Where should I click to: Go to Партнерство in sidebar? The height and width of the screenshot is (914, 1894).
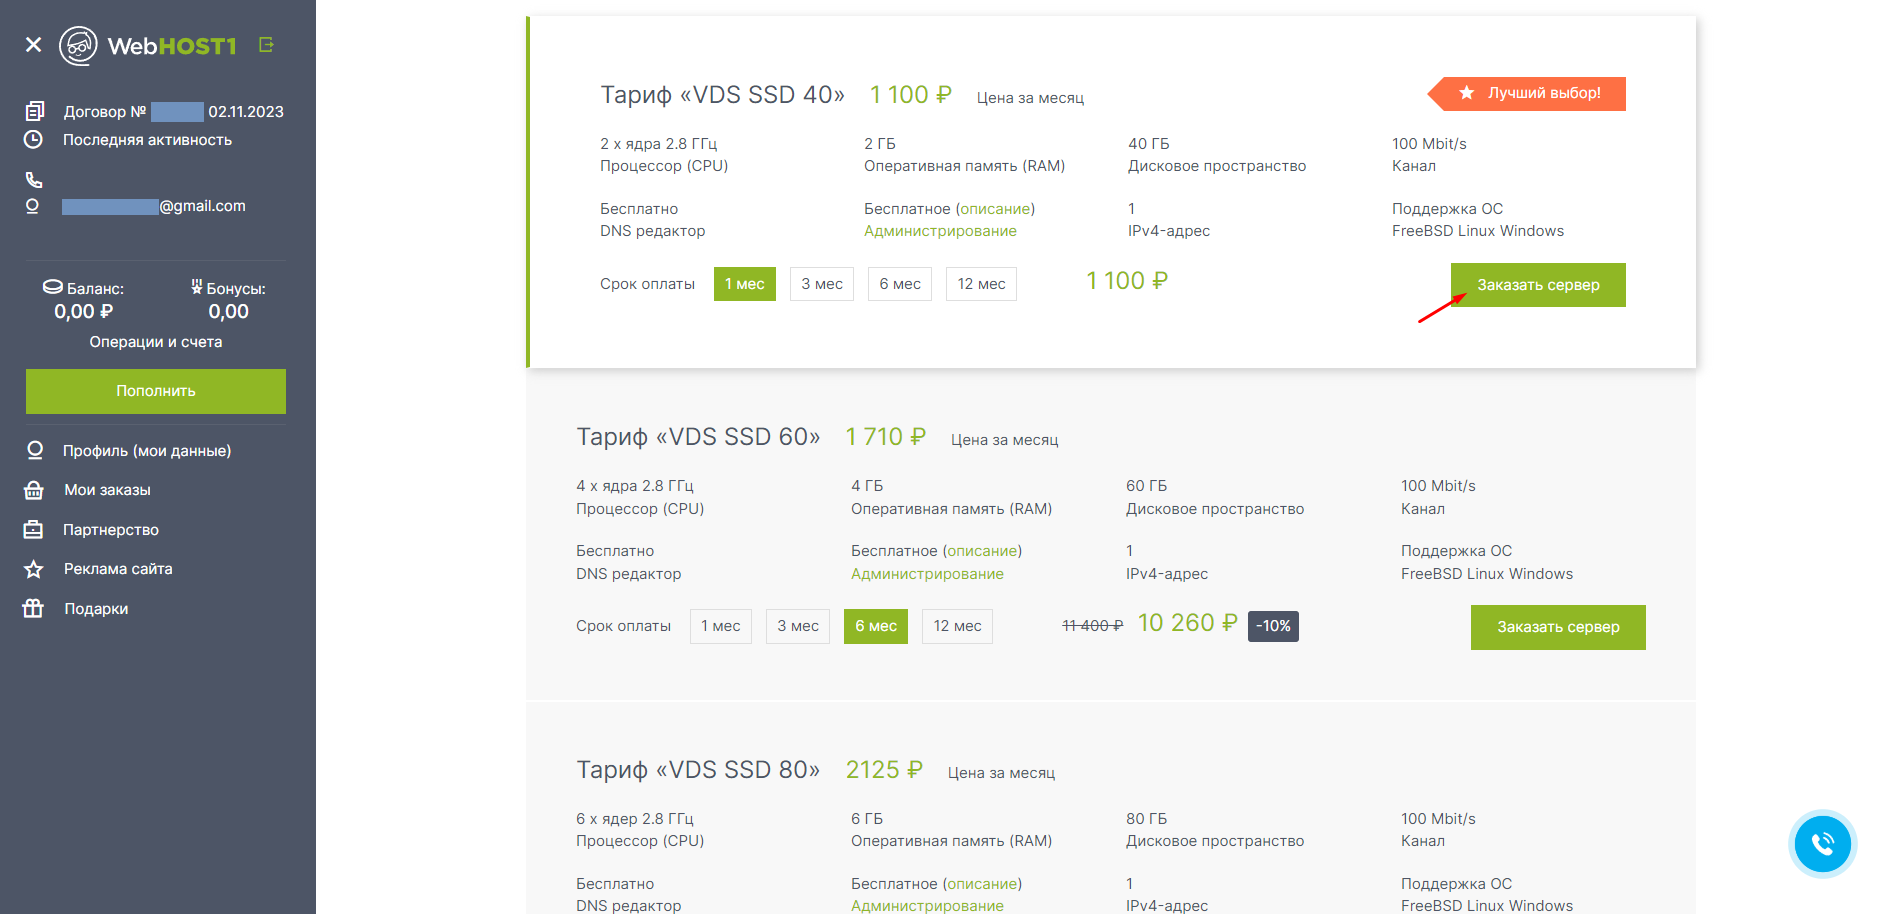tap(111, 530)
